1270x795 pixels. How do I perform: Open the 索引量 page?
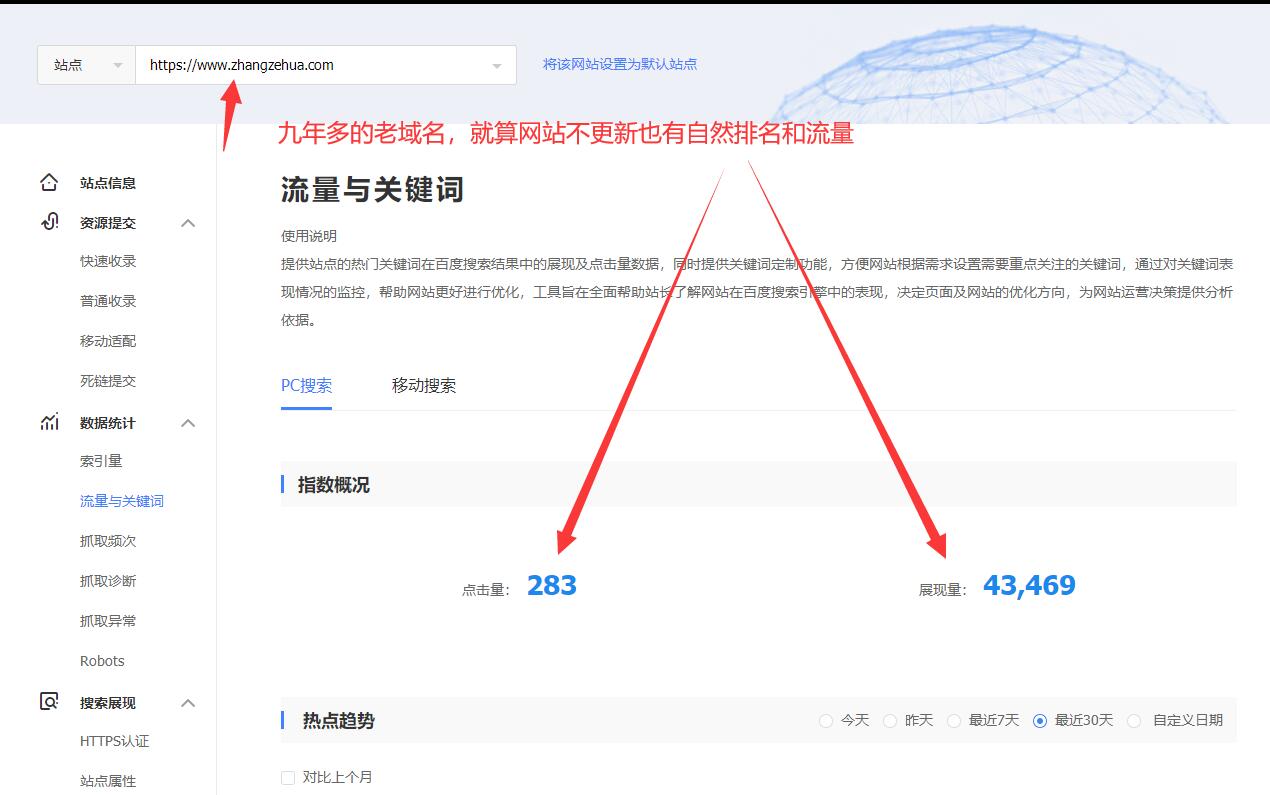point(103,461)
